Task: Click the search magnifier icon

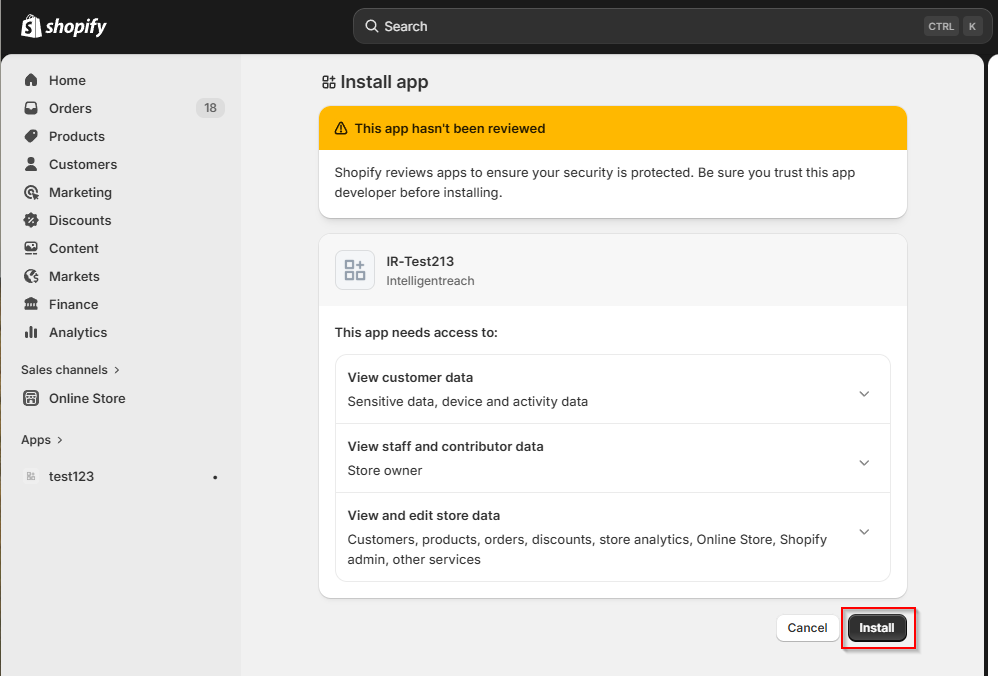Action: [372, 26]
